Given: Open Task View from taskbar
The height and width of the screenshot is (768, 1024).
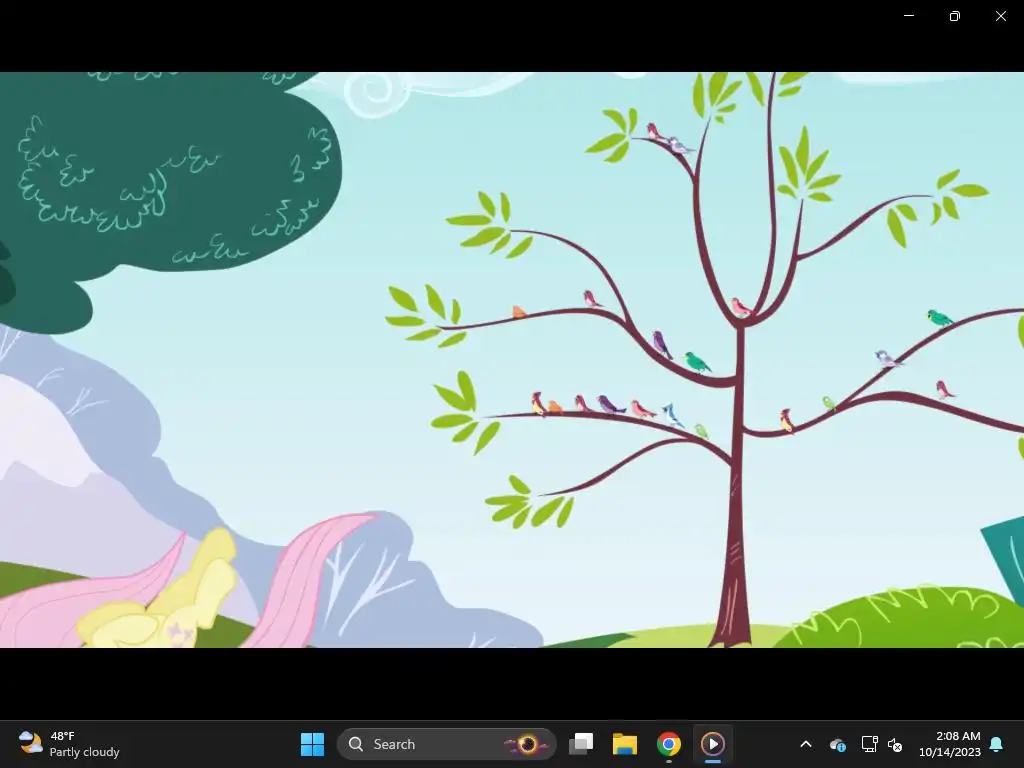Looking at the screenshot, I should click(581, 744).
